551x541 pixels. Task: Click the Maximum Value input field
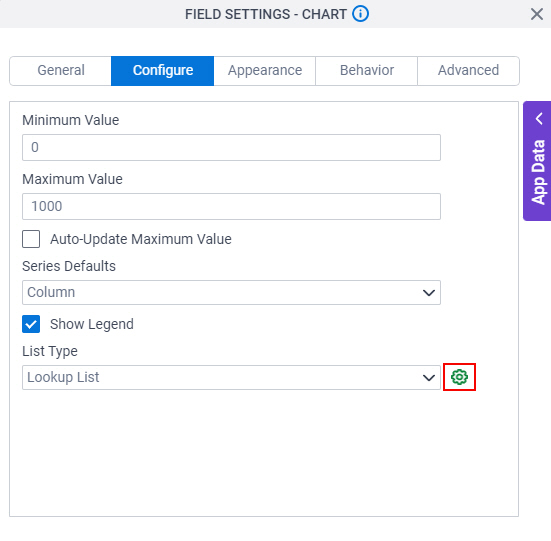pos(231,207)
